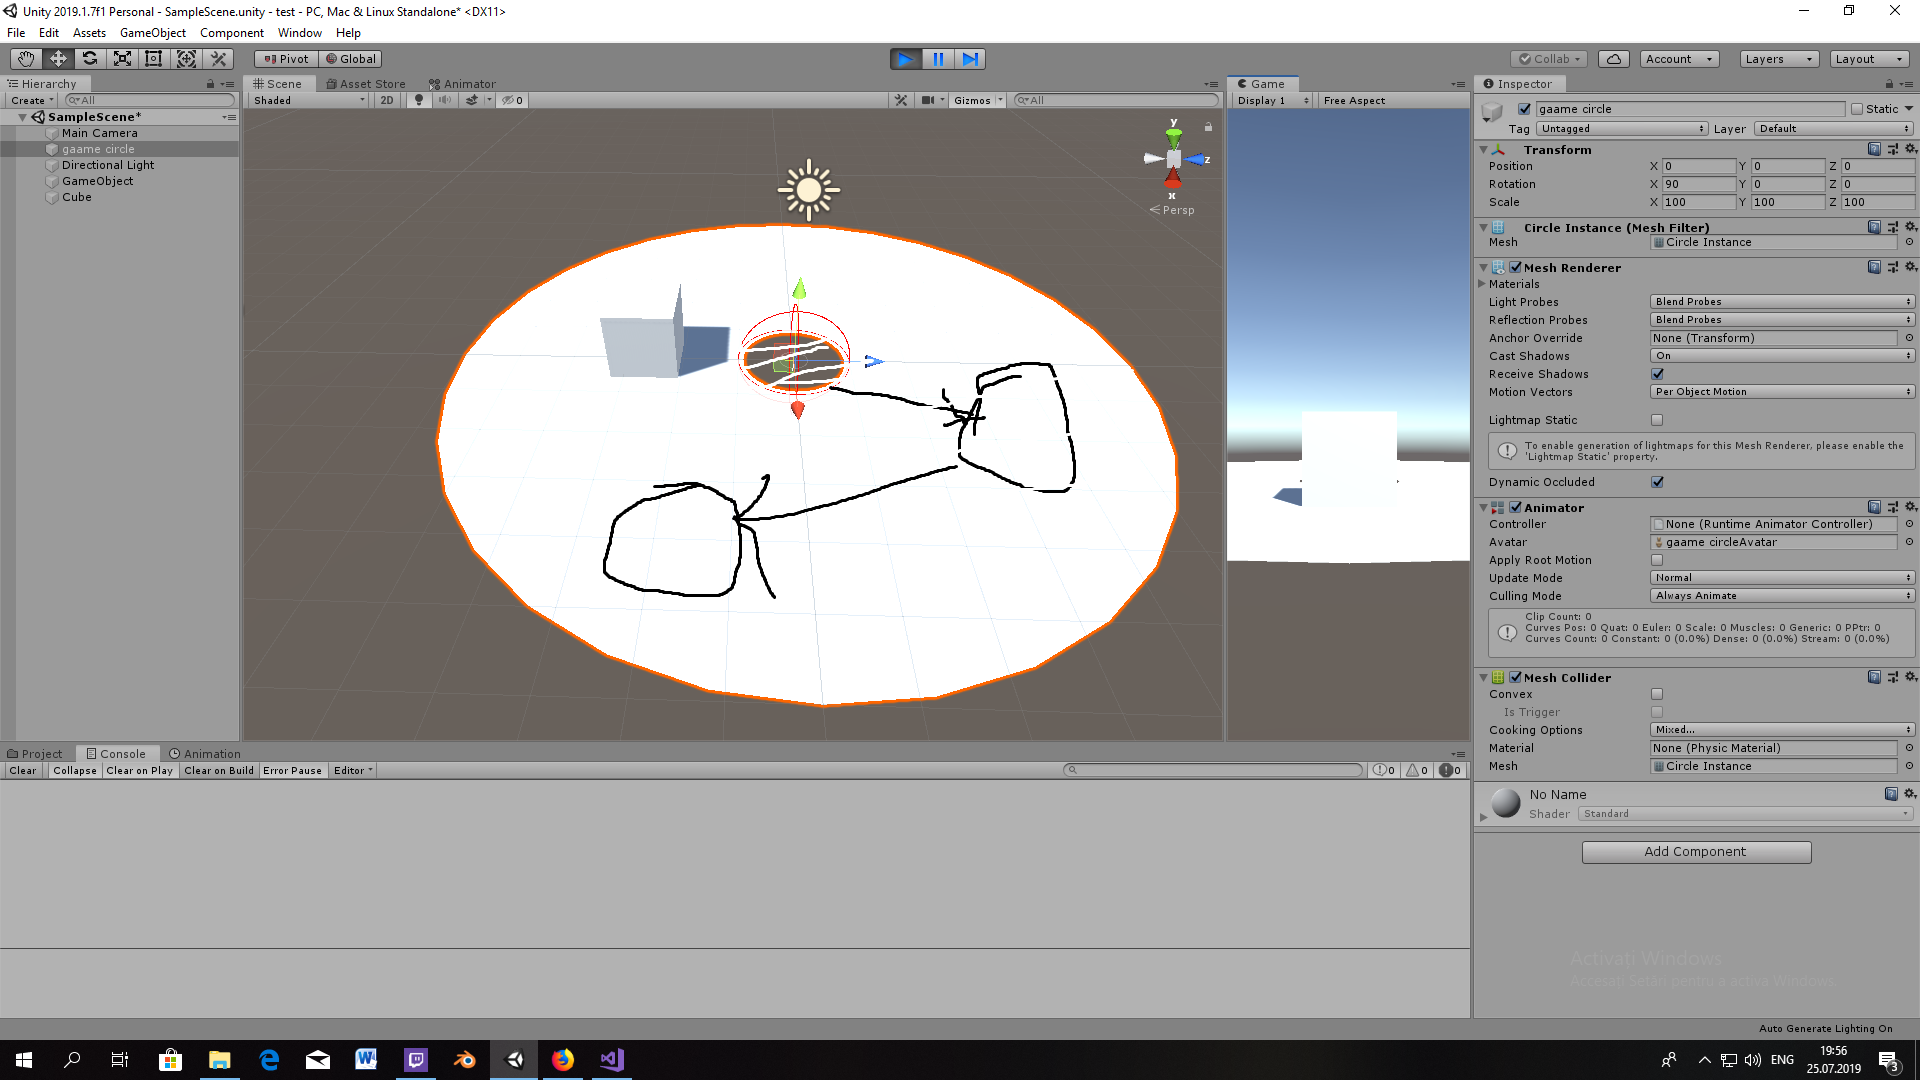Select the Scale tool icon
The height and width of the screenshot is (1080, 1920).
pyautogui.click(x=122, y=59)
